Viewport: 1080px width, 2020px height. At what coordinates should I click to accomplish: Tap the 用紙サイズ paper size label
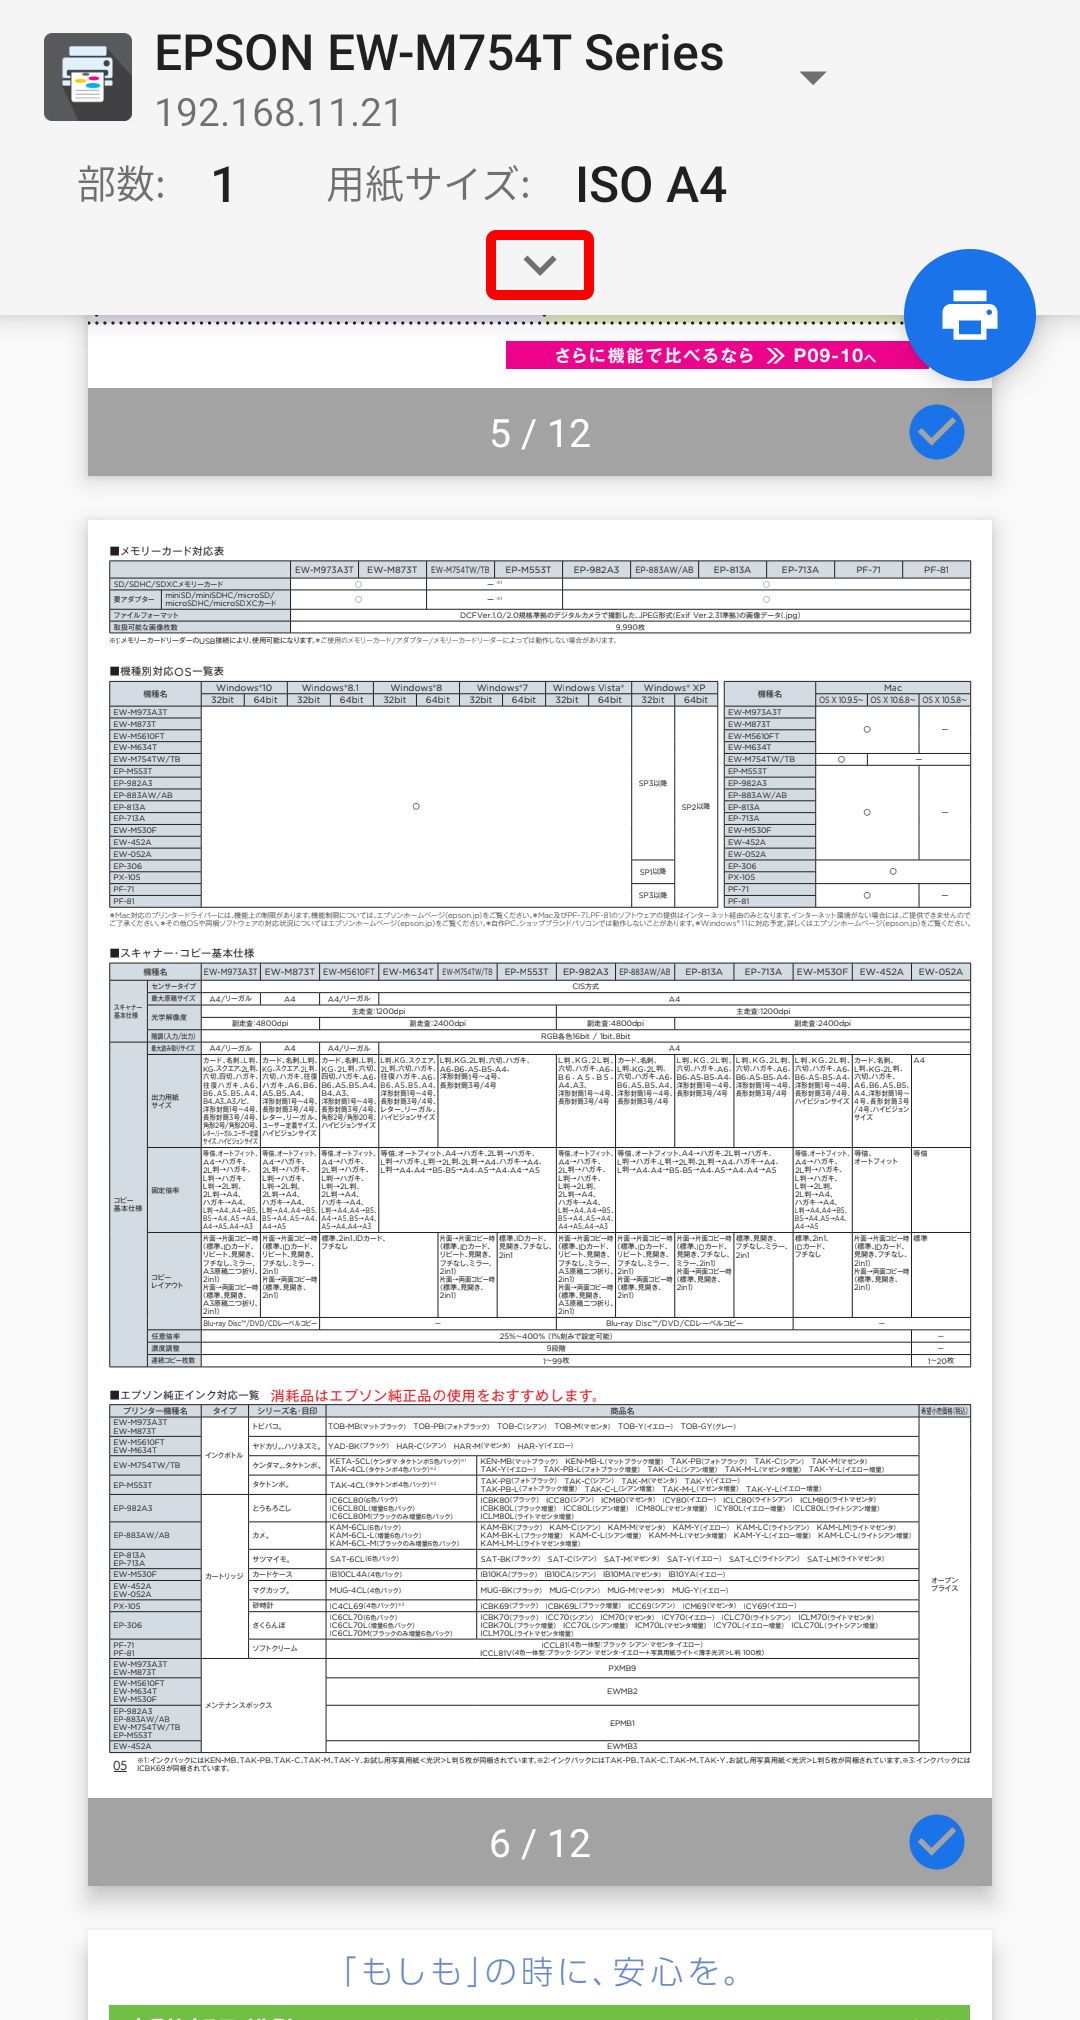coord(428,186)
